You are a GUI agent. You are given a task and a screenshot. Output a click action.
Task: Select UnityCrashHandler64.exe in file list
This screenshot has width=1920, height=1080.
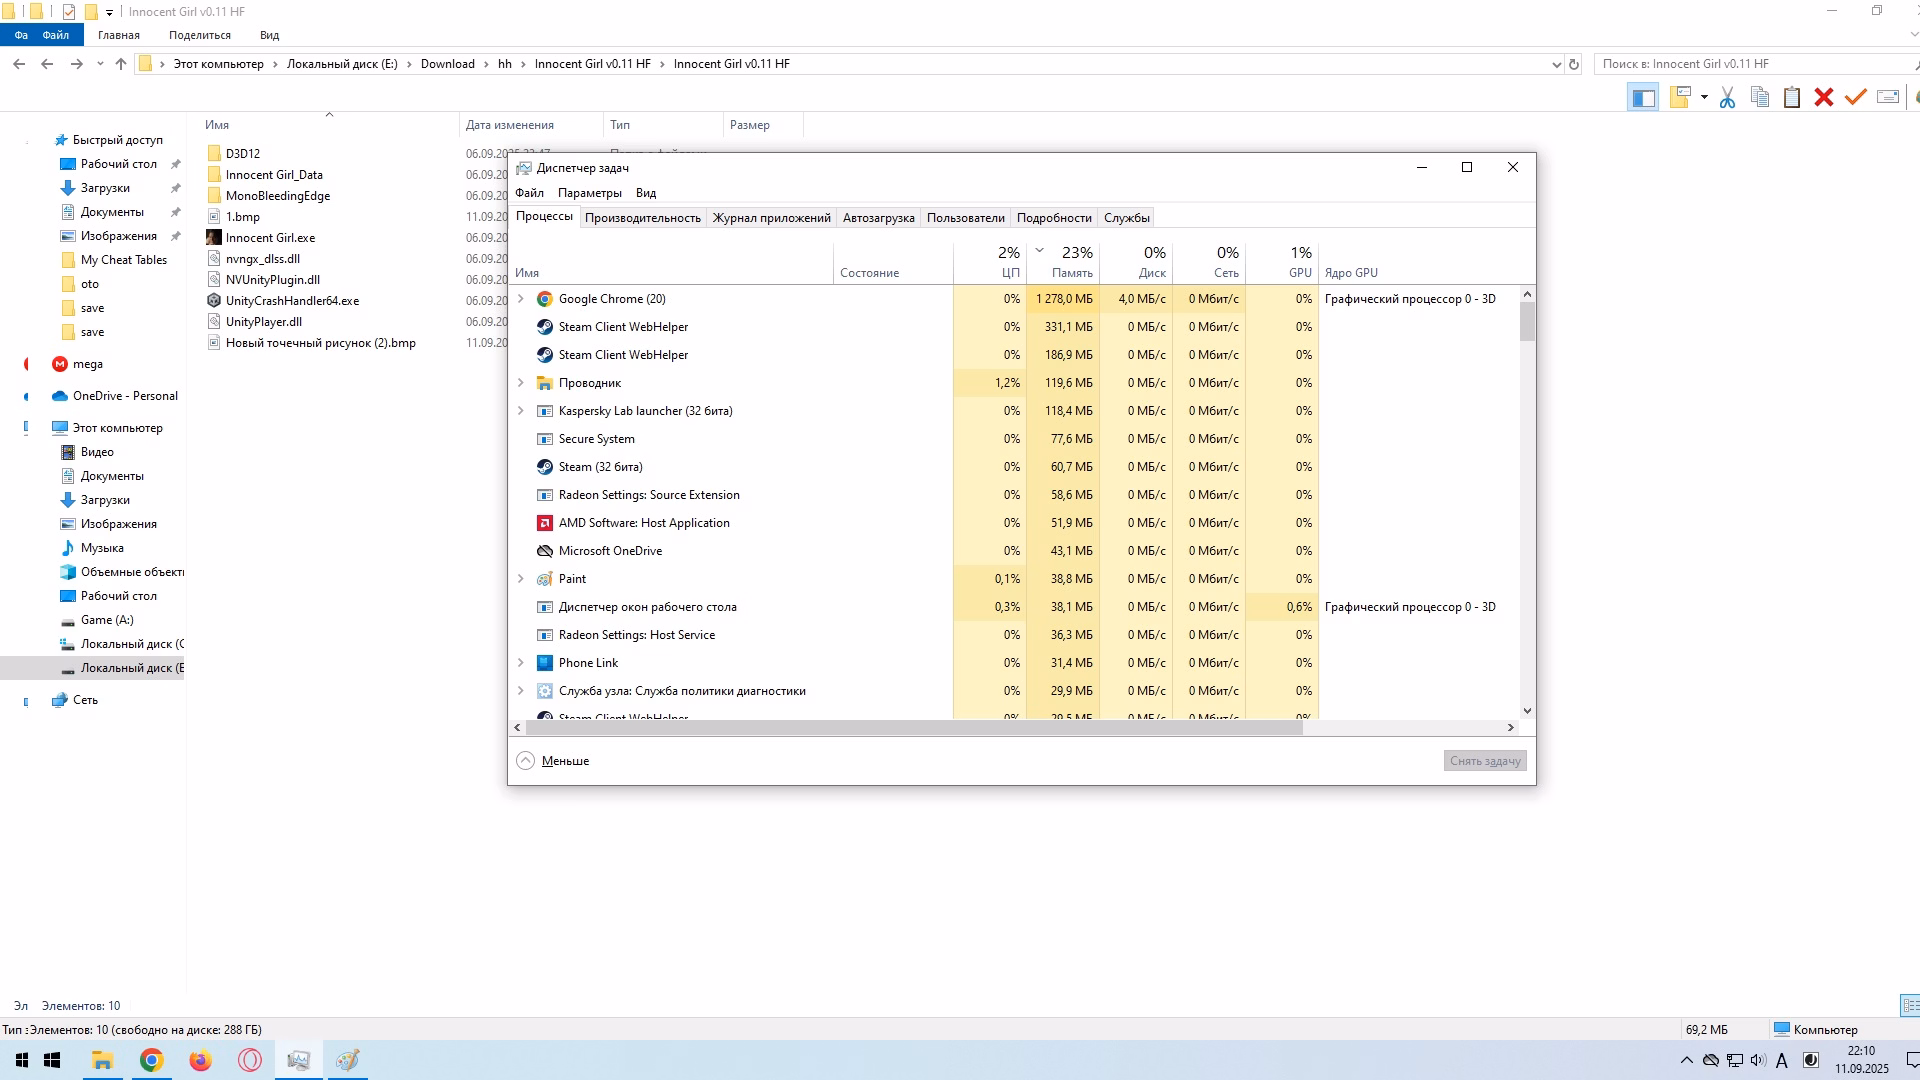click(292, 301)
